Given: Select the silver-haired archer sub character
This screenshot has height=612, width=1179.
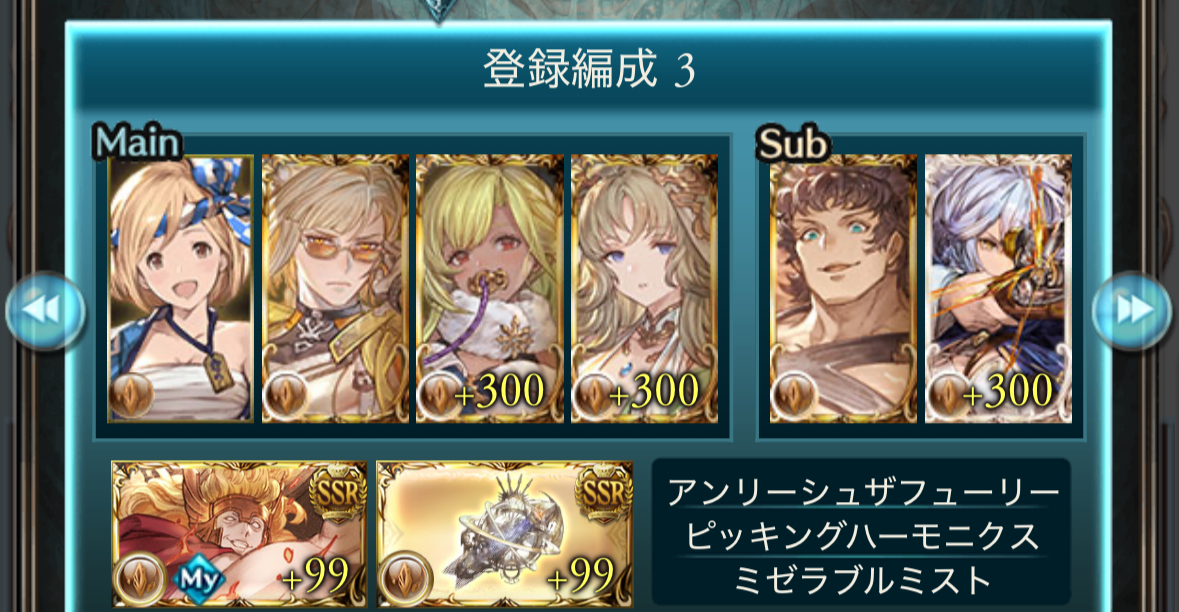Looking at the screenshot, I should (999, 288).
